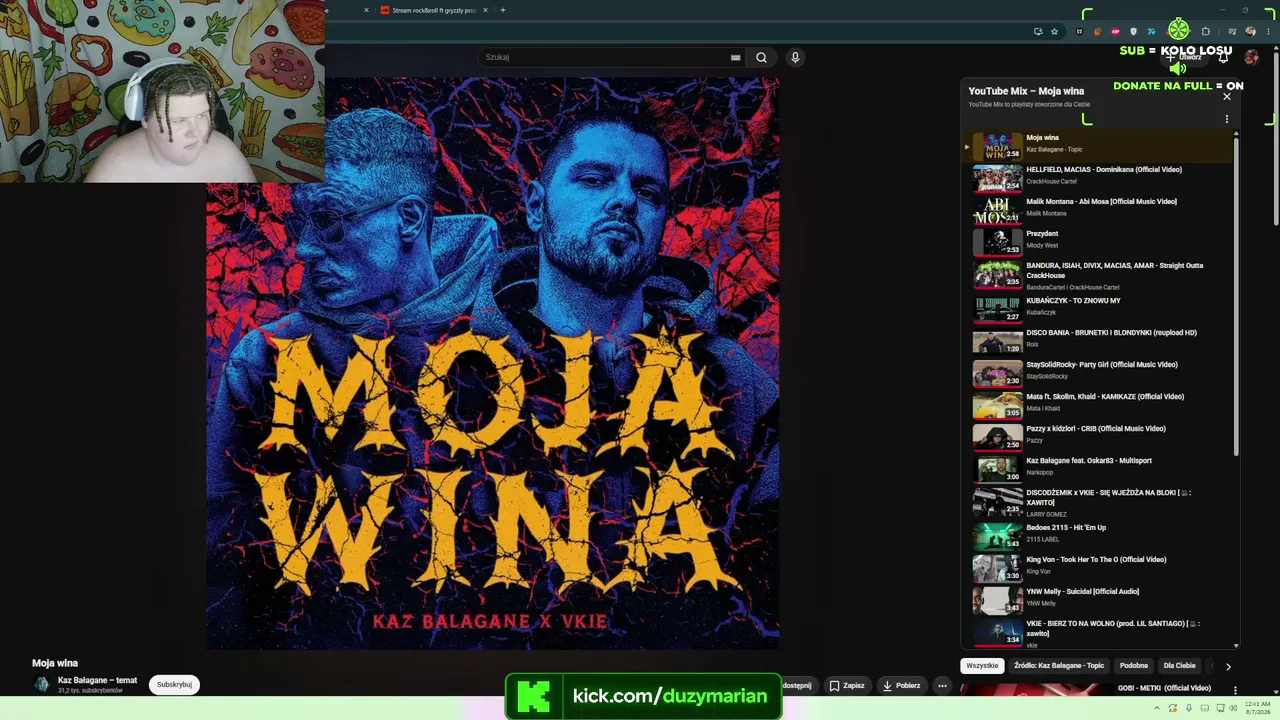
Task: Open the volume icon in system tray
Action: tap(1233, 708)
